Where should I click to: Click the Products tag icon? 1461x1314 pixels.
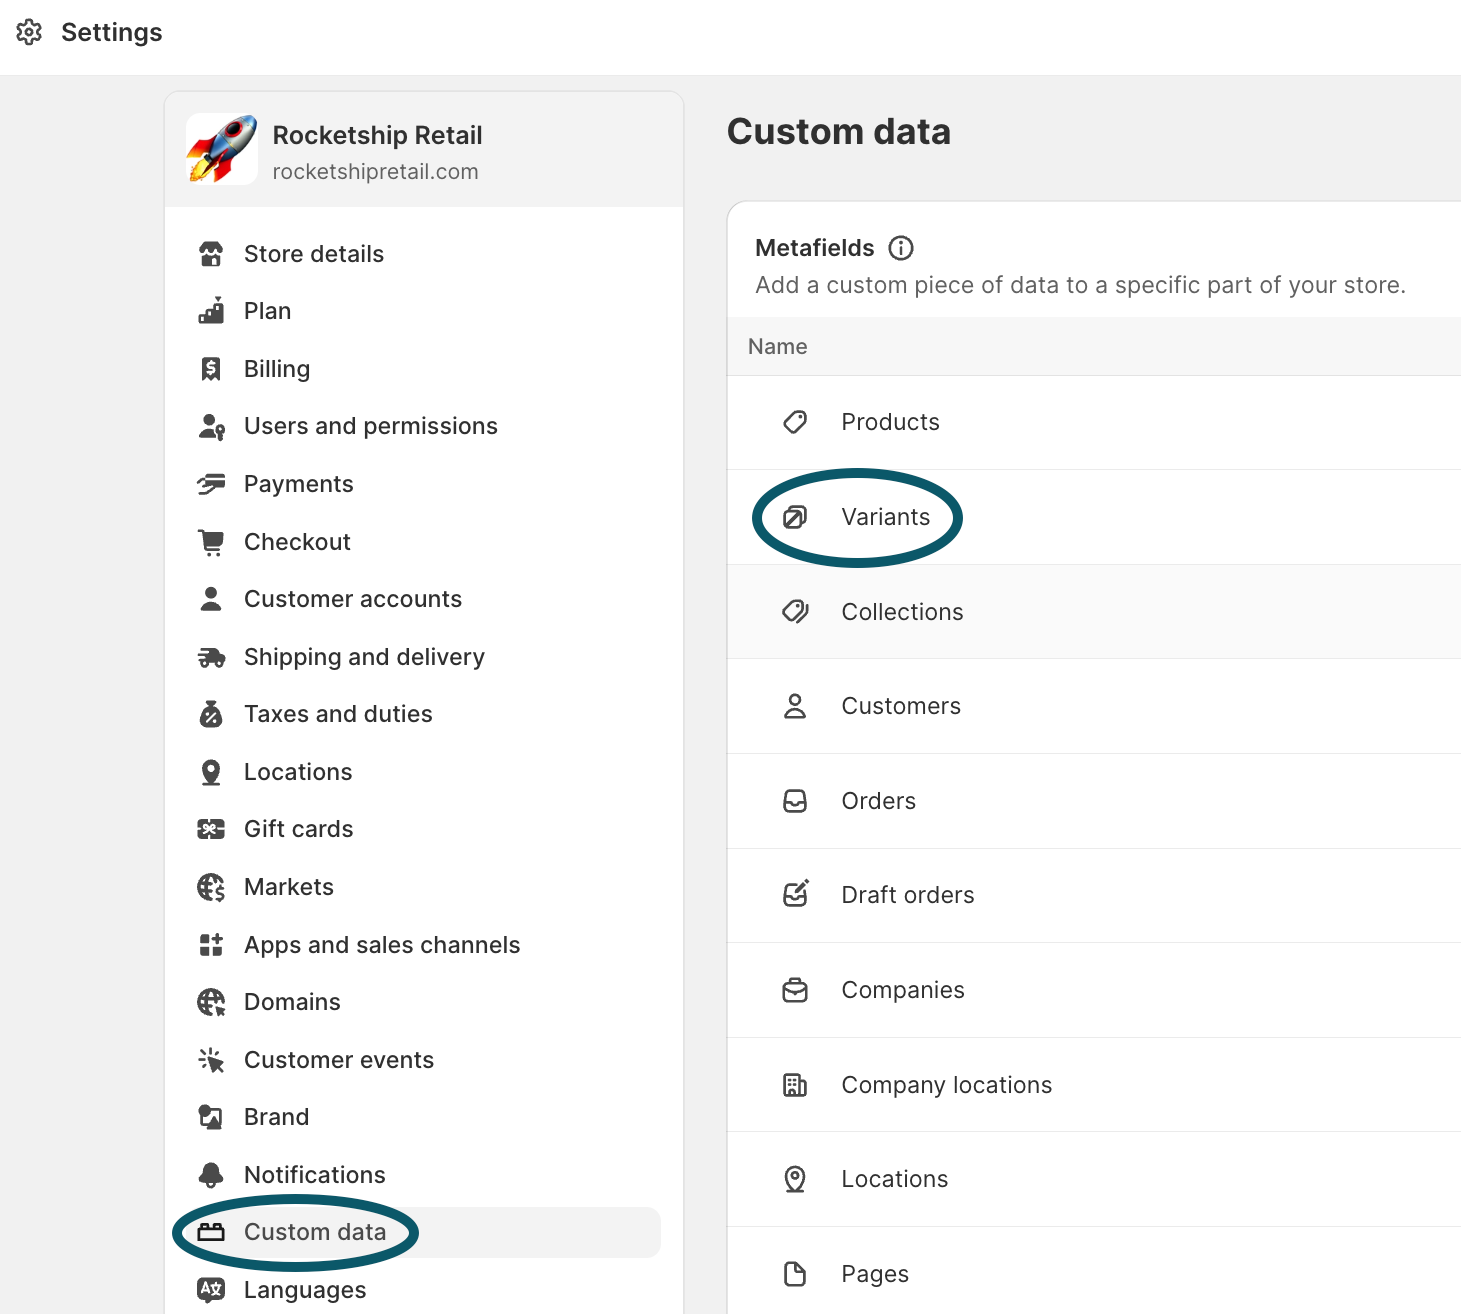pyautogui.click(x=795, y=422)
